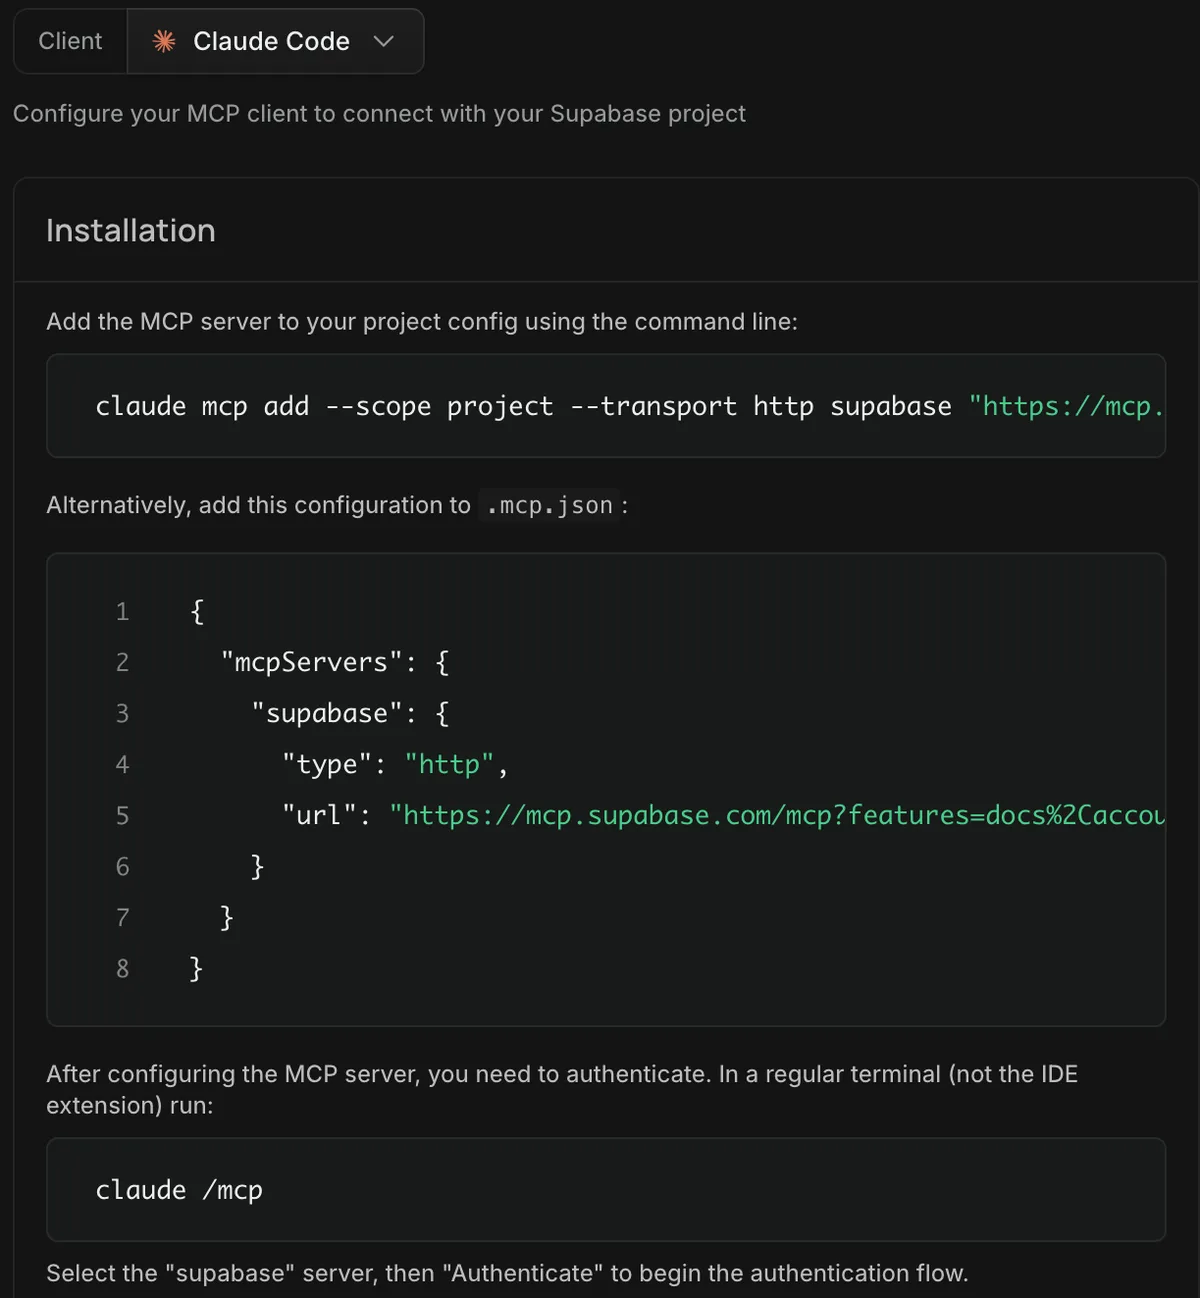This screenshot has width=1200, height=1298.
Task: Click the Client label
Action: 70,41
